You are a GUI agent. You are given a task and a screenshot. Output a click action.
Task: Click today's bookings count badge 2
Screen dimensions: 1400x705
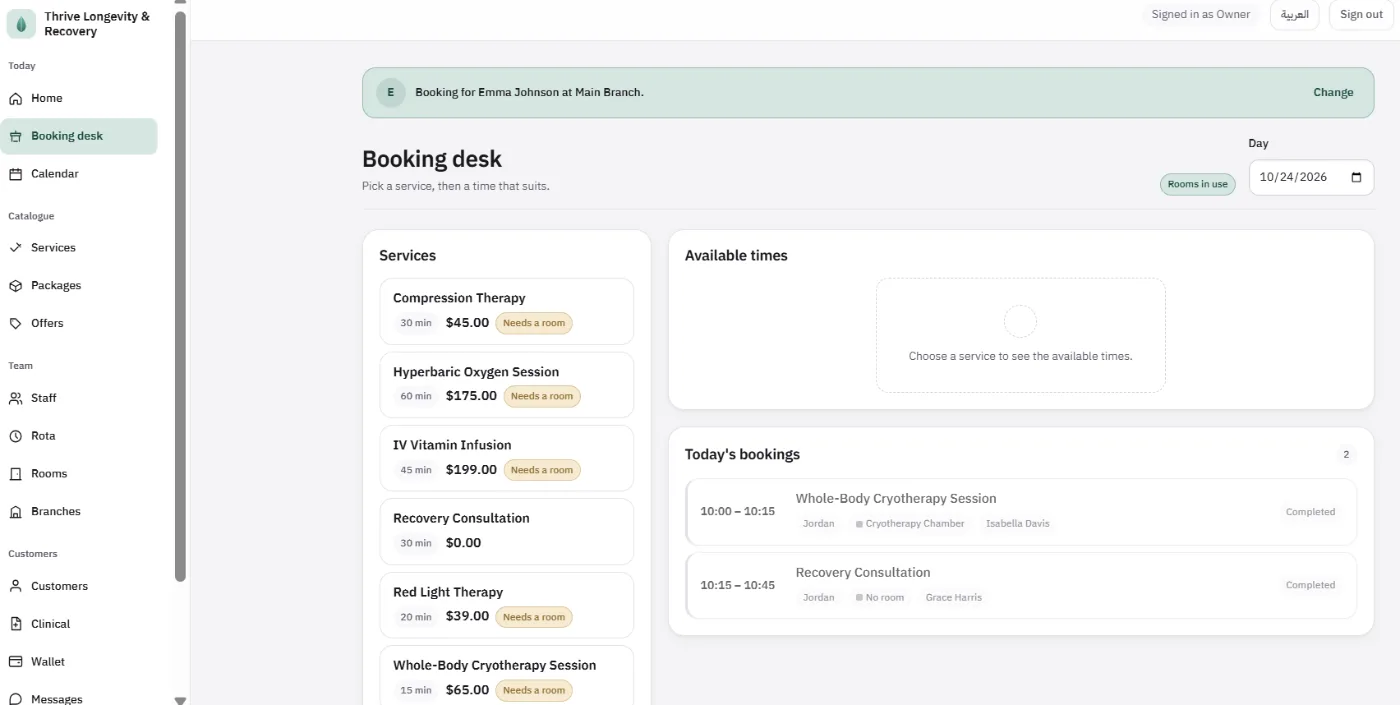1346,455
